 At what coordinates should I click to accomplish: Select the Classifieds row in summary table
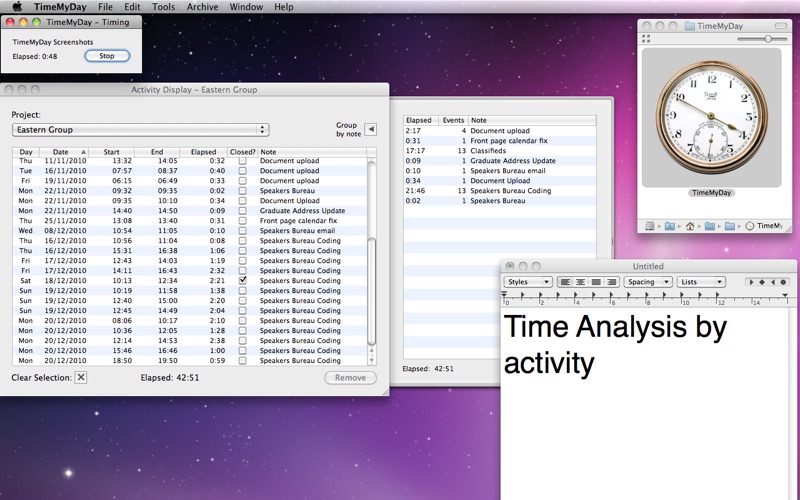click(x=499, y=151)
